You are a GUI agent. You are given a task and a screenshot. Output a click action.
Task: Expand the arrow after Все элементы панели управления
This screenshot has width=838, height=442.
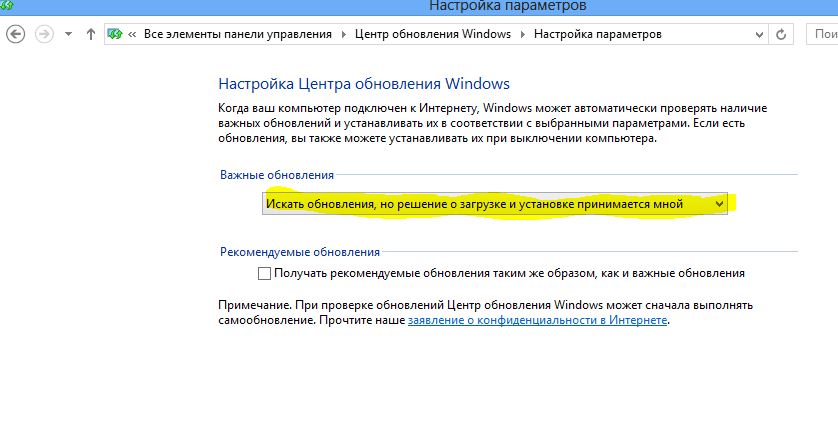[344, 34]
